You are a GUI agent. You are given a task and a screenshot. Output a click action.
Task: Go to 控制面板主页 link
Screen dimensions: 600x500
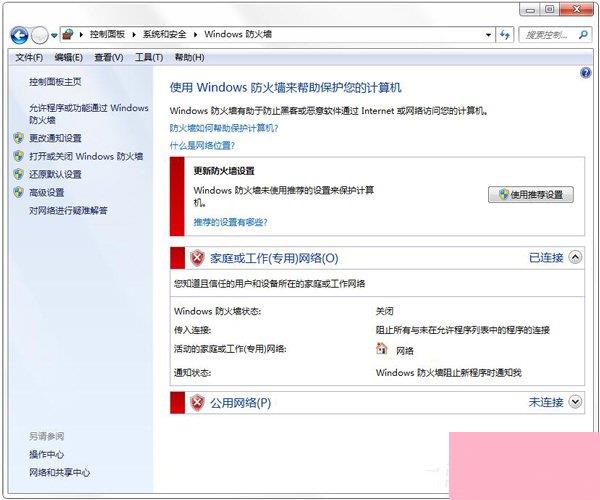(x=55, y=82)
